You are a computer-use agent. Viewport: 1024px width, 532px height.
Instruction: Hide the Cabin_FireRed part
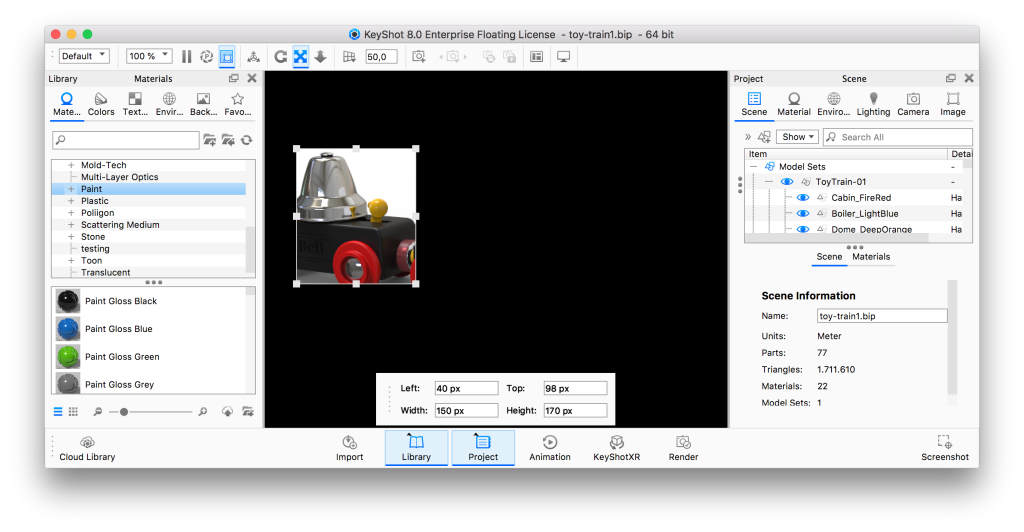point(802,198)
